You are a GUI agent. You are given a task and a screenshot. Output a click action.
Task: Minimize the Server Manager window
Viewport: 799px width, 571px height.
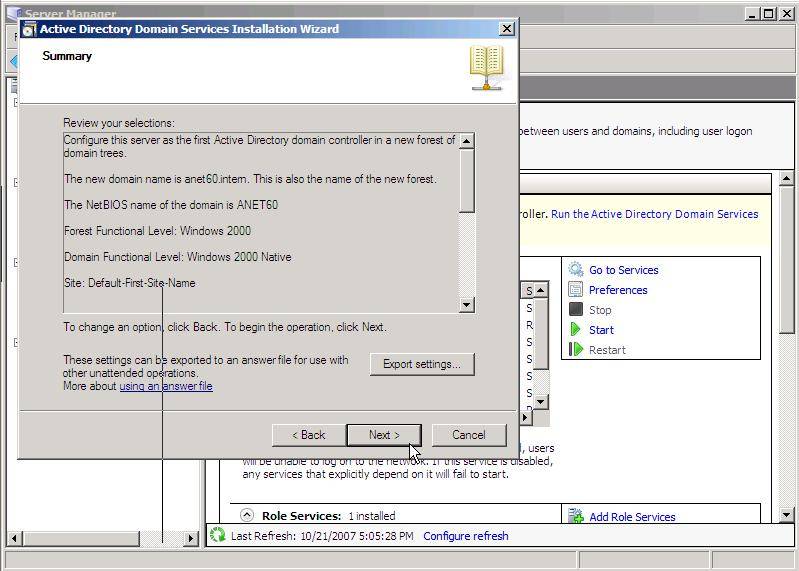point(752,14)
